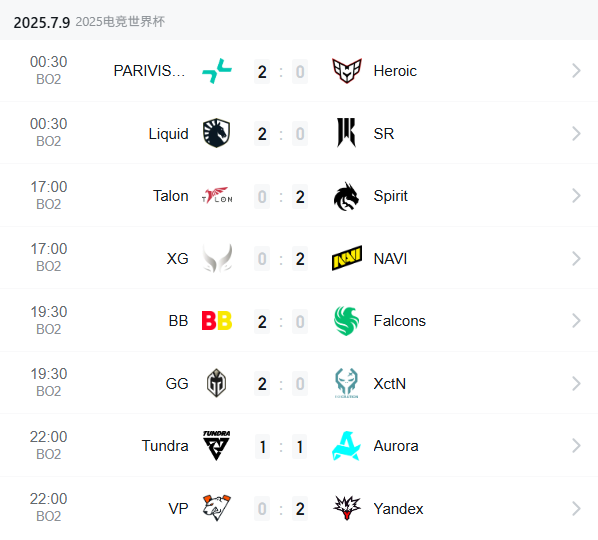This screenshot has height=540, width=598.
Task: Click the PARIVISION team logo
Action: click(217, 71)
